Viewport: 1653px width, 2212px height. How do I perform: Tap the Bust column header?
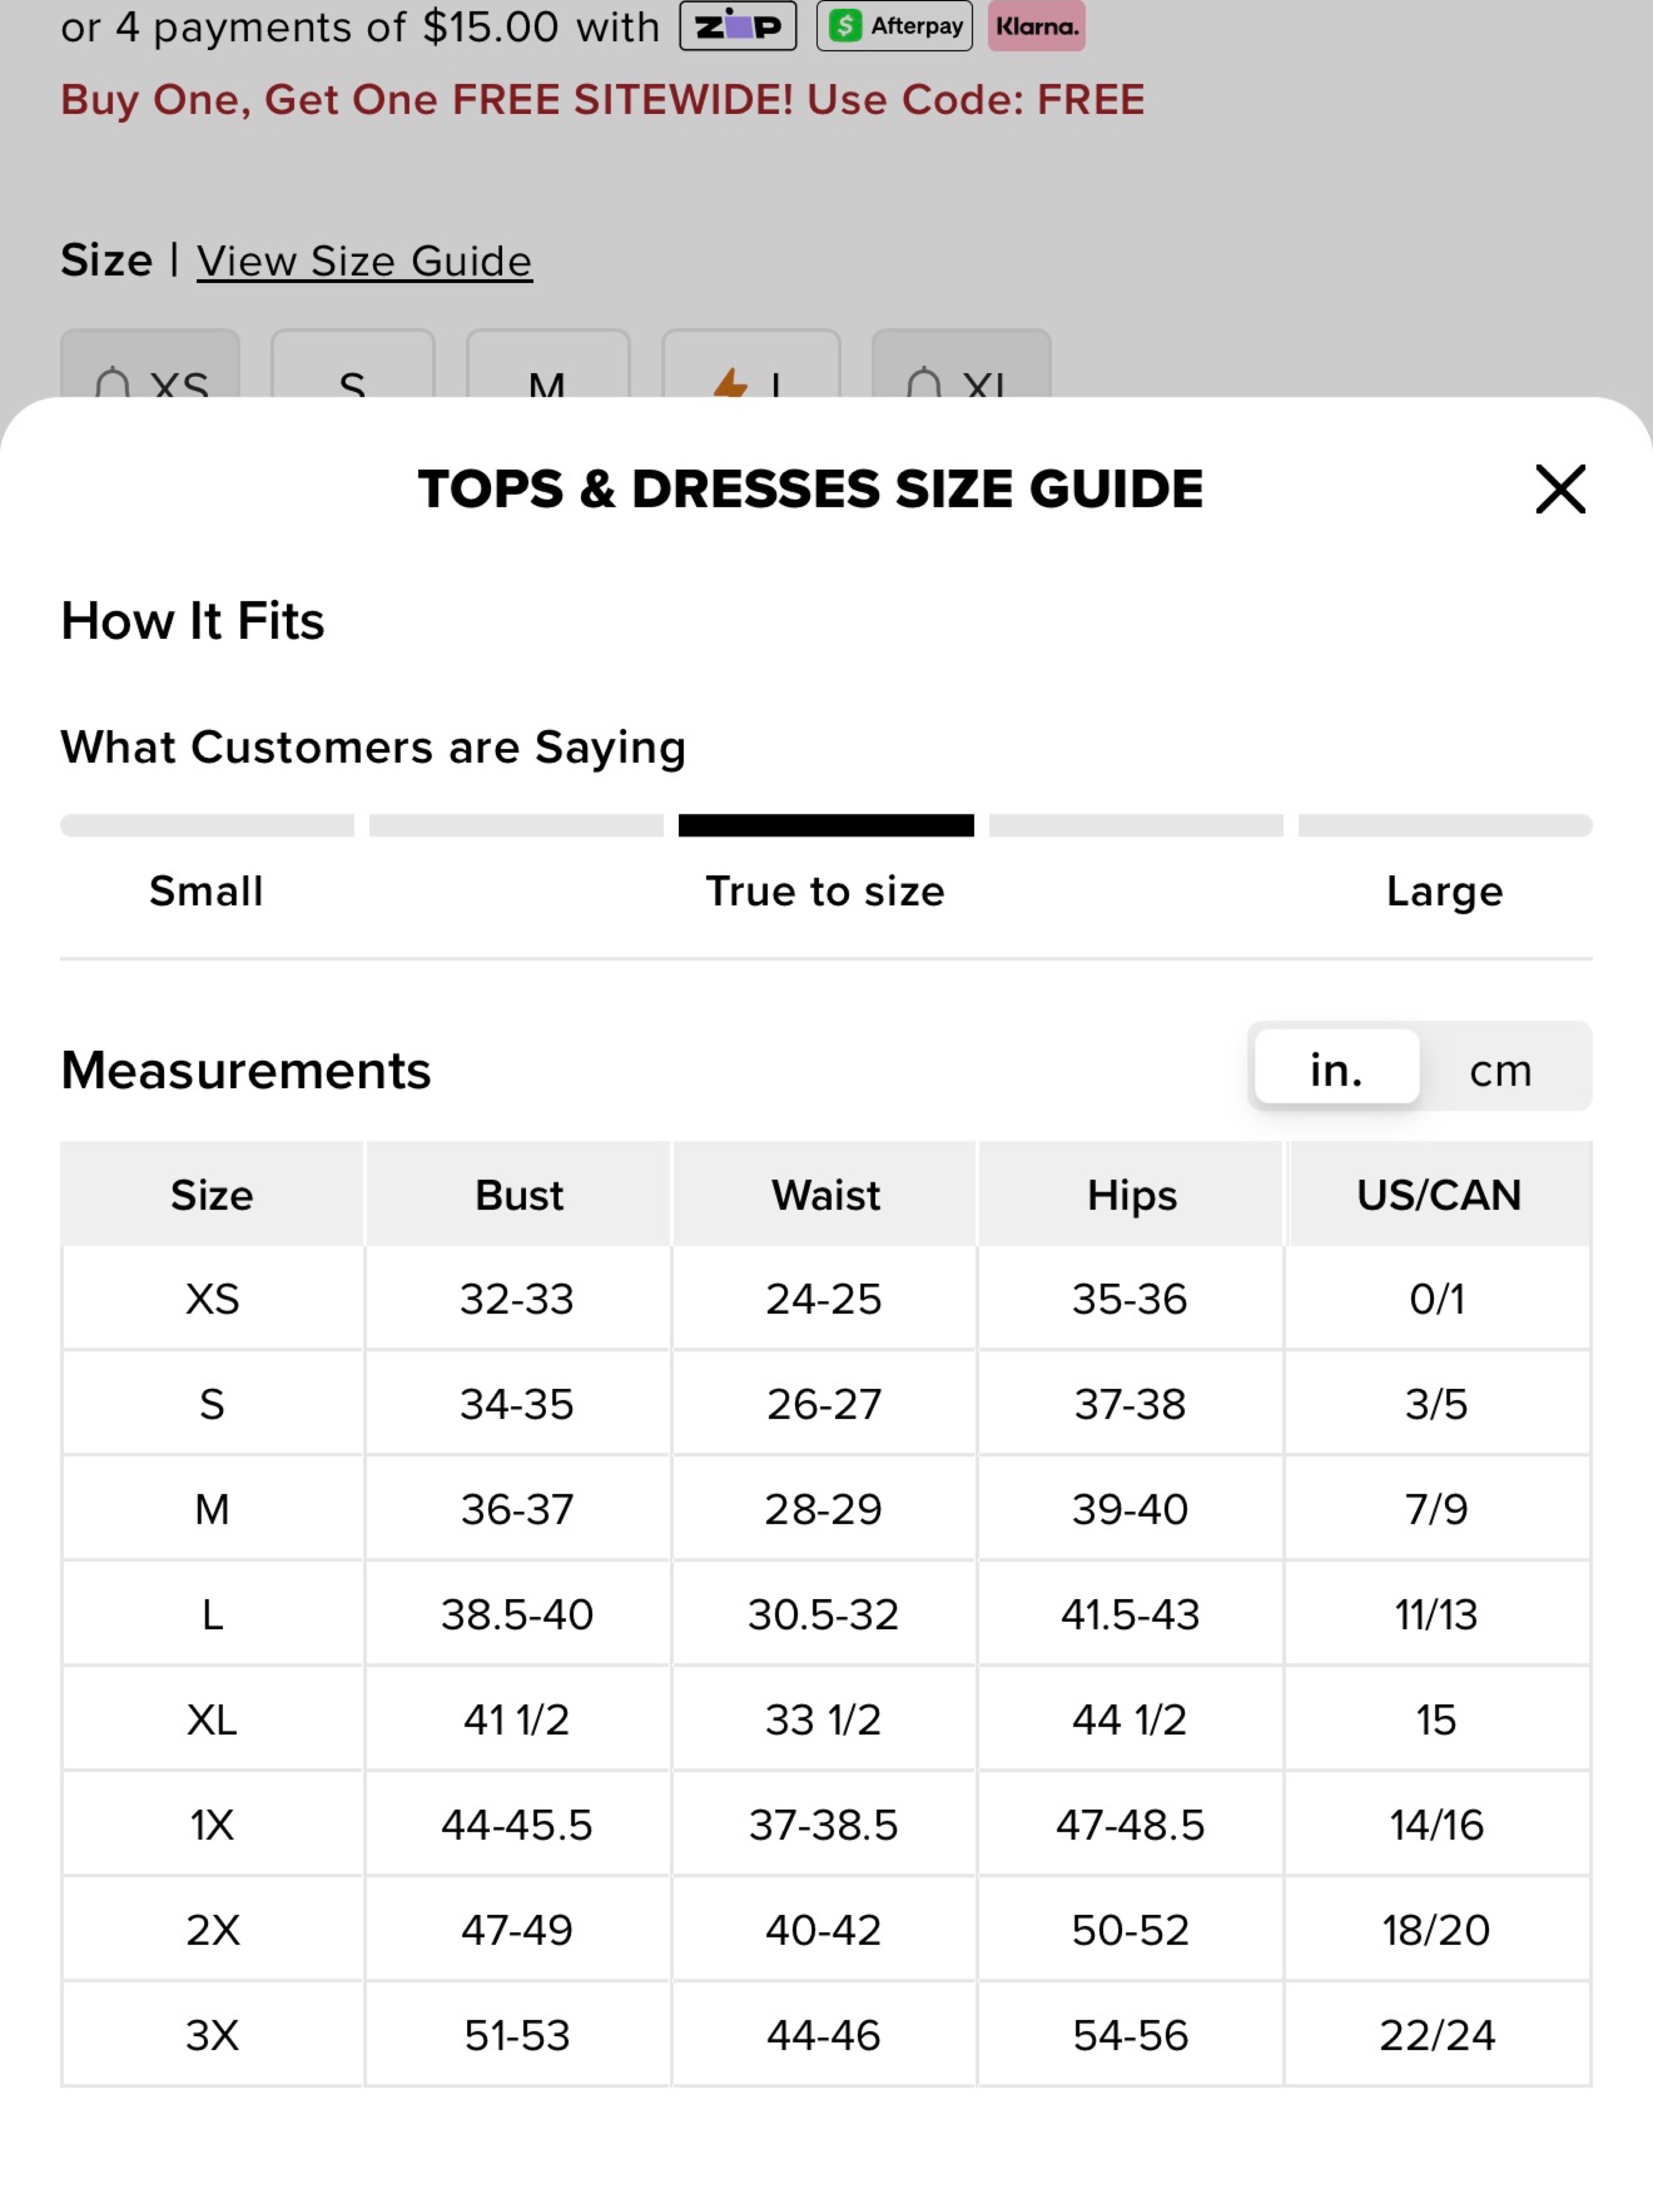click(518, 1194)
